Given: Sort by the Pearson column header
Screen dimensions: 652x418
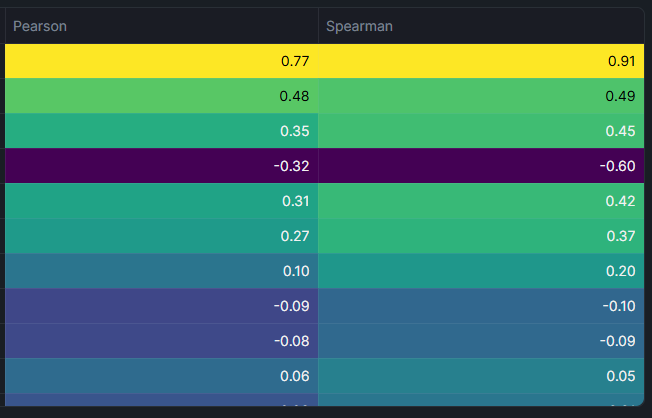Looking at the screenshot, I should 40,26.
